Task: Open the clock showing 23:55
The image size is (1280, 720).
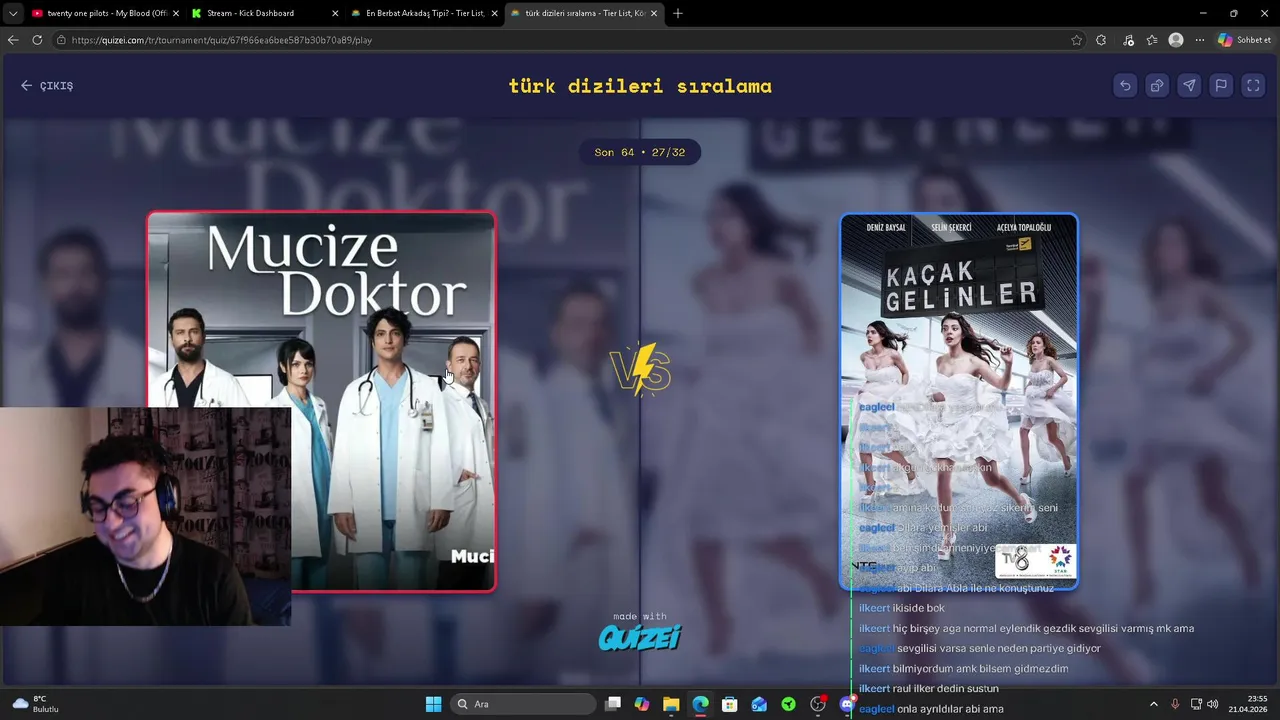Action: pos(1248,704)
